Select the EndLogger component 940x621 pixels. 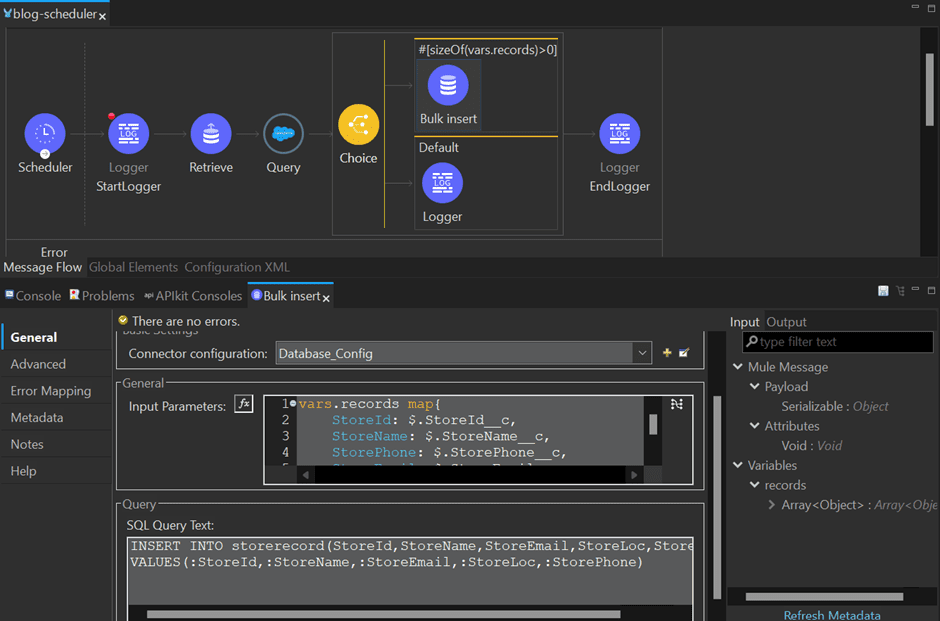[x=619, y=133]
